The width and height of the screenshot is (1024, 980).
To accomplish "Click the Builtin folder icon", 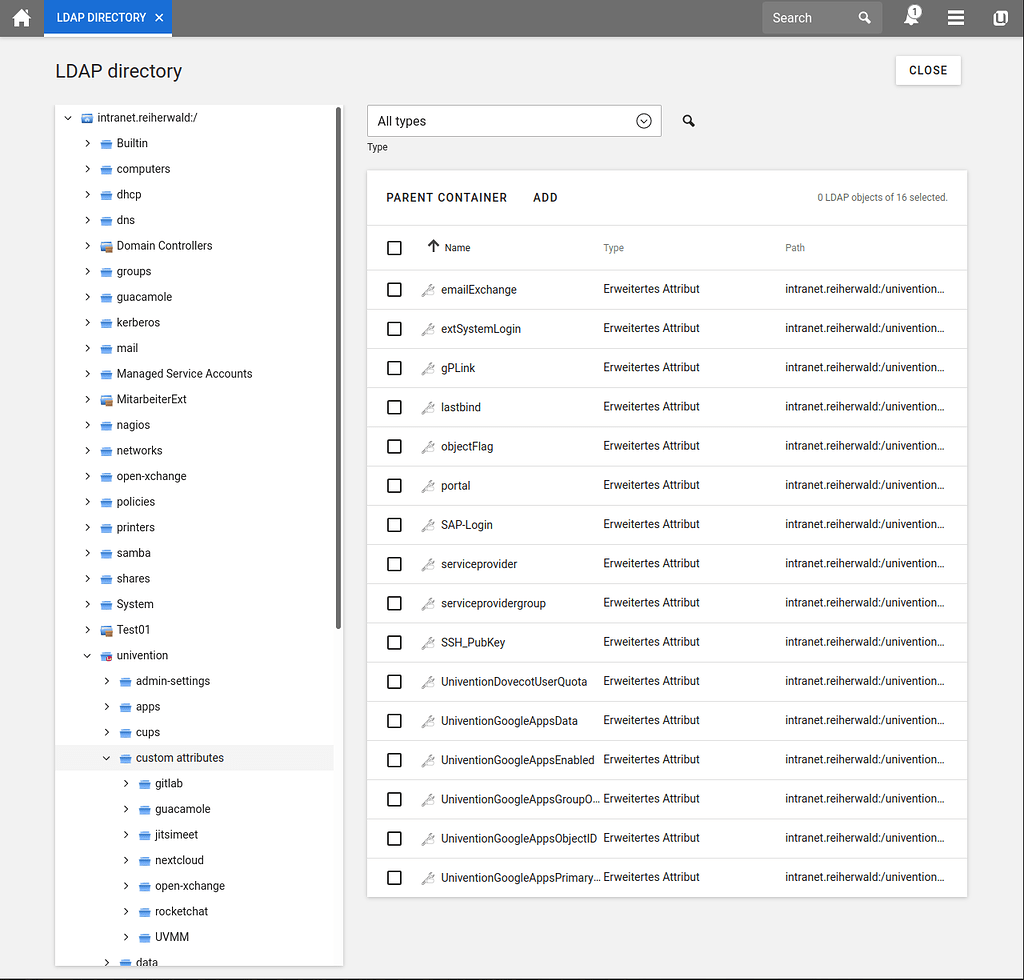I will click(106, 144).
